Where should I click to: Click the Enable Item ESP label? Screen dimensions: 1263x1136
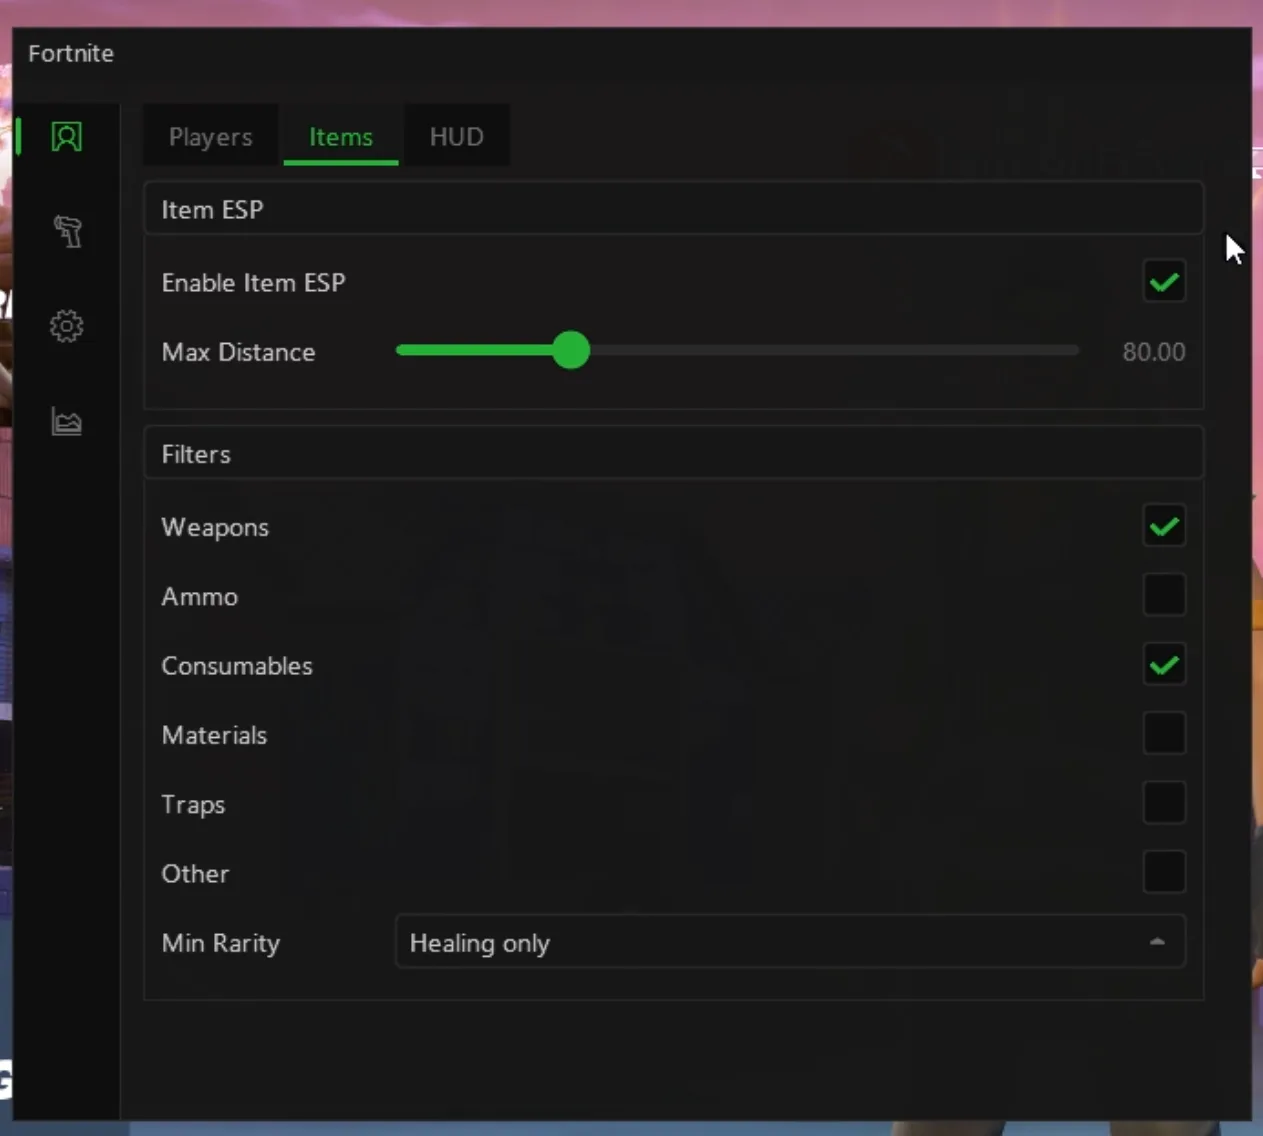tap(253, 283)
